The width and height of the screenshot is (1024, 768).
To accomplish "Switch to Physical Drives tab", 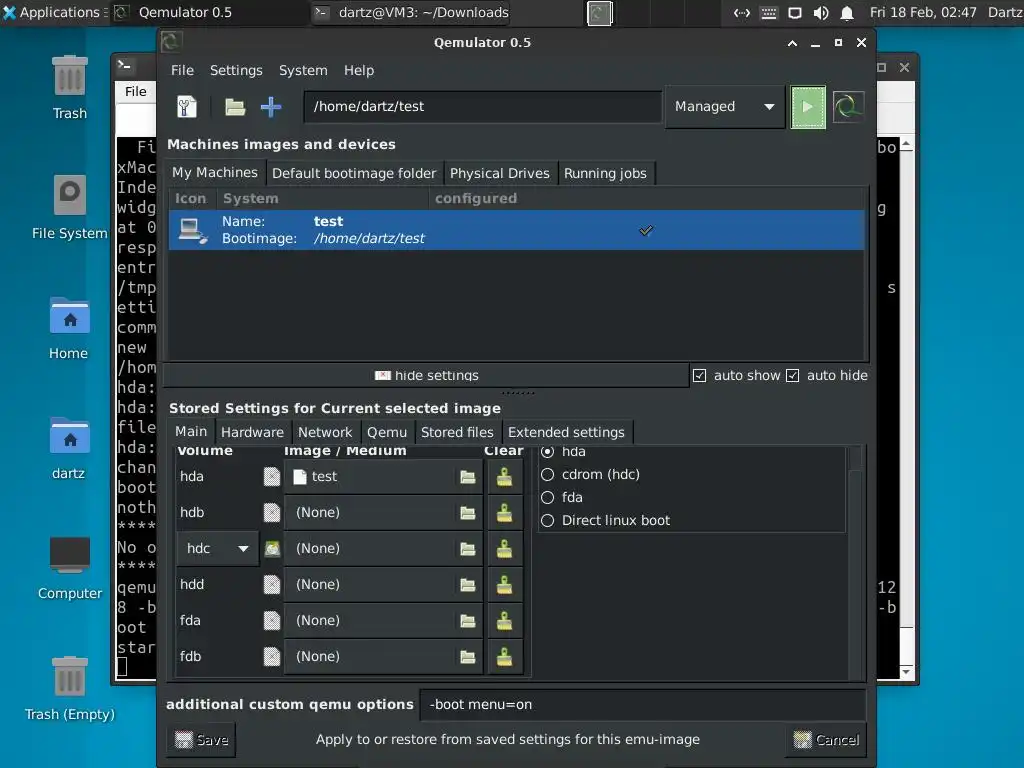I will point(500,174).
